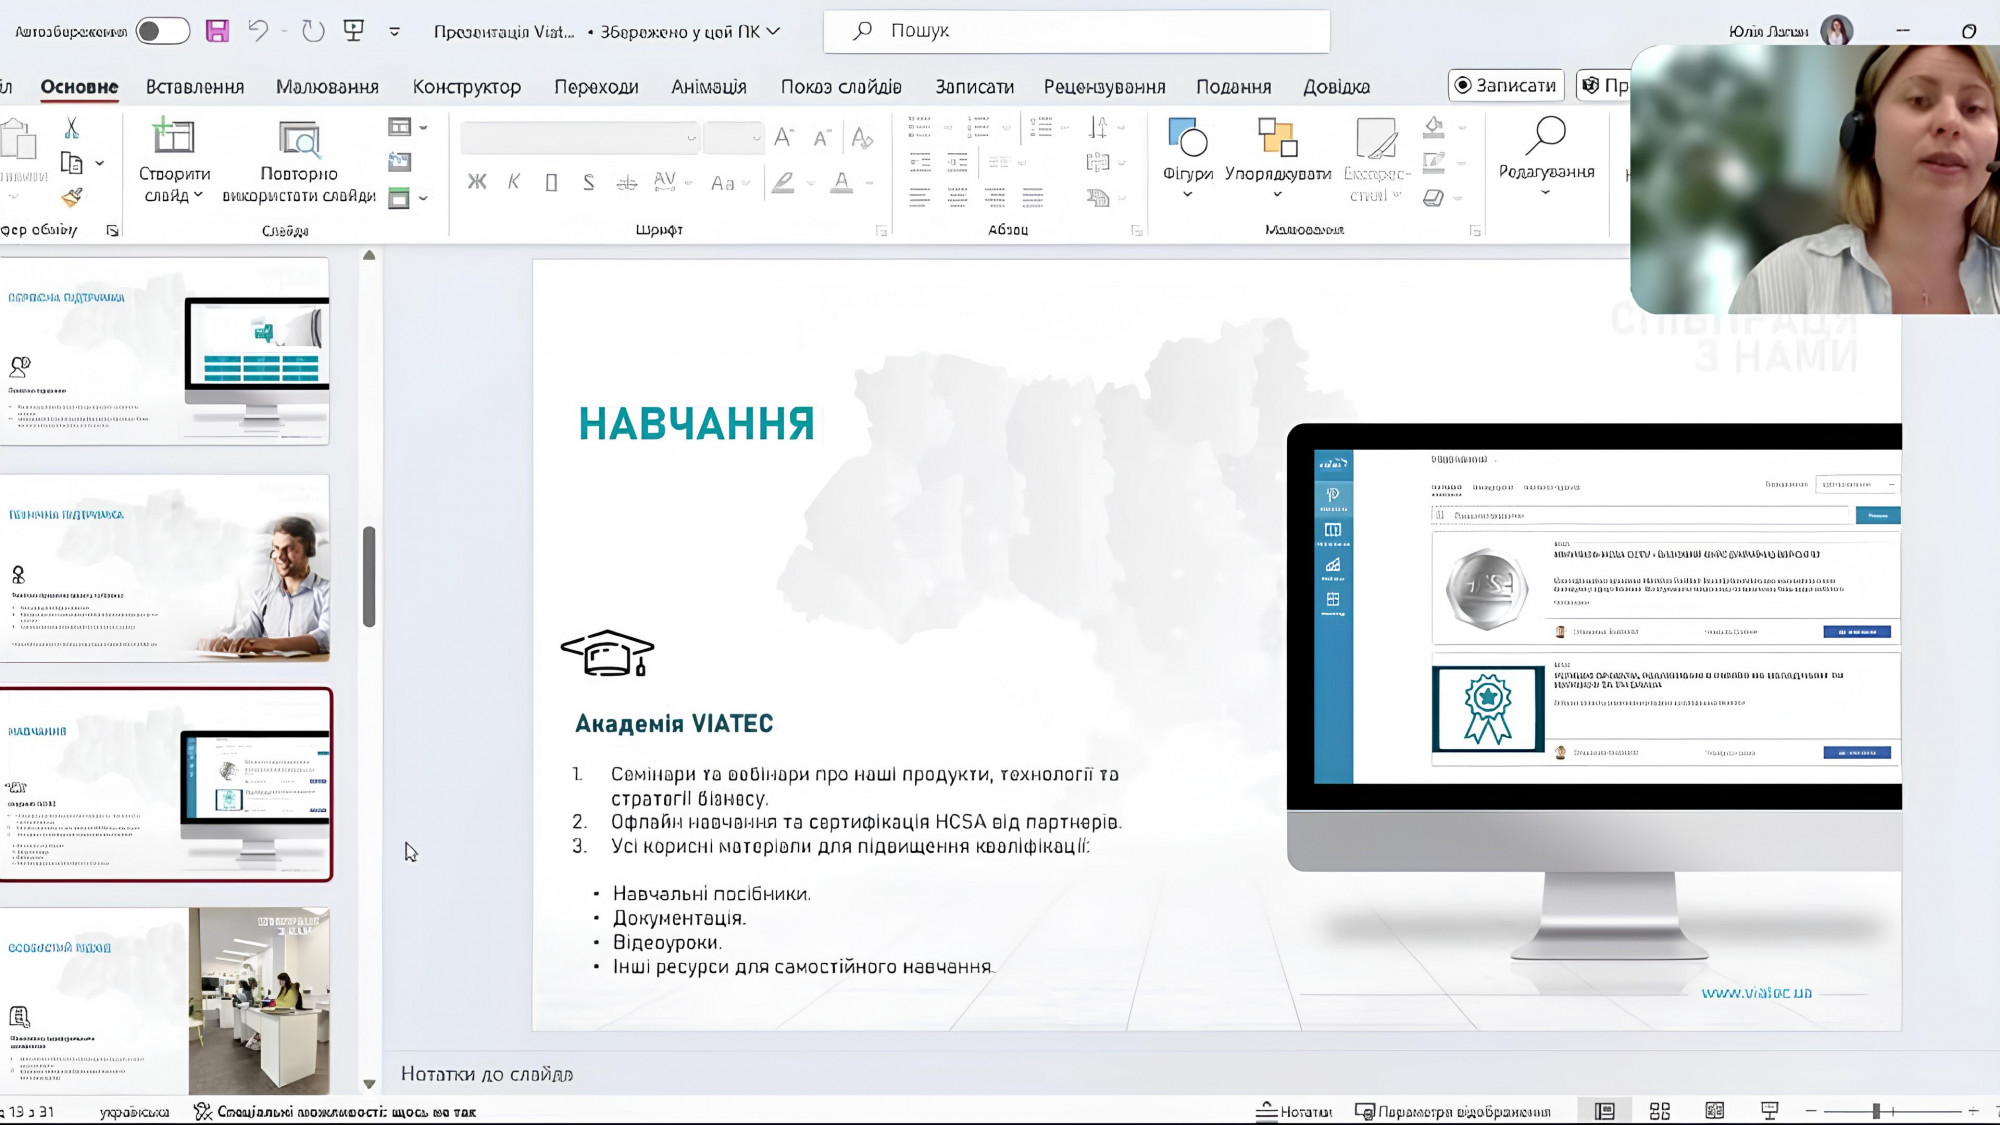Open the Довідка tab
The width and height of the screenshot is (2000, 1125).
[1336, 87]
